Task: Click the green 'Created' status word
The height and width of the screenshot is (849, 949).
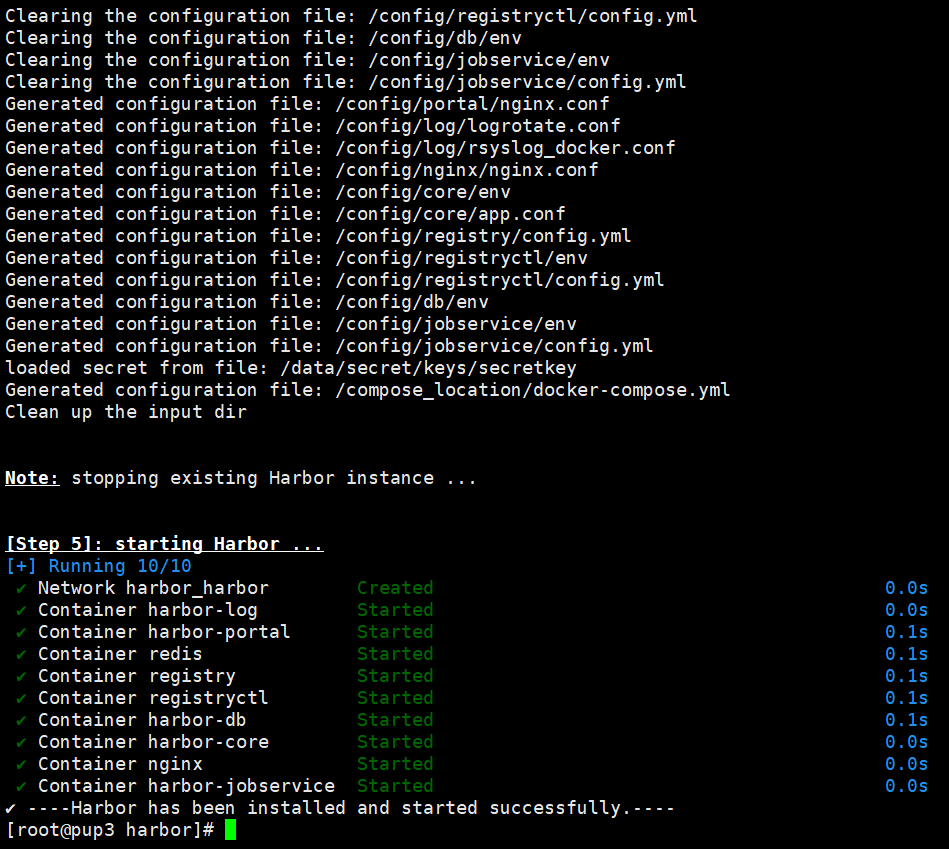Action: pyautogui.click(x=395, y=588)
